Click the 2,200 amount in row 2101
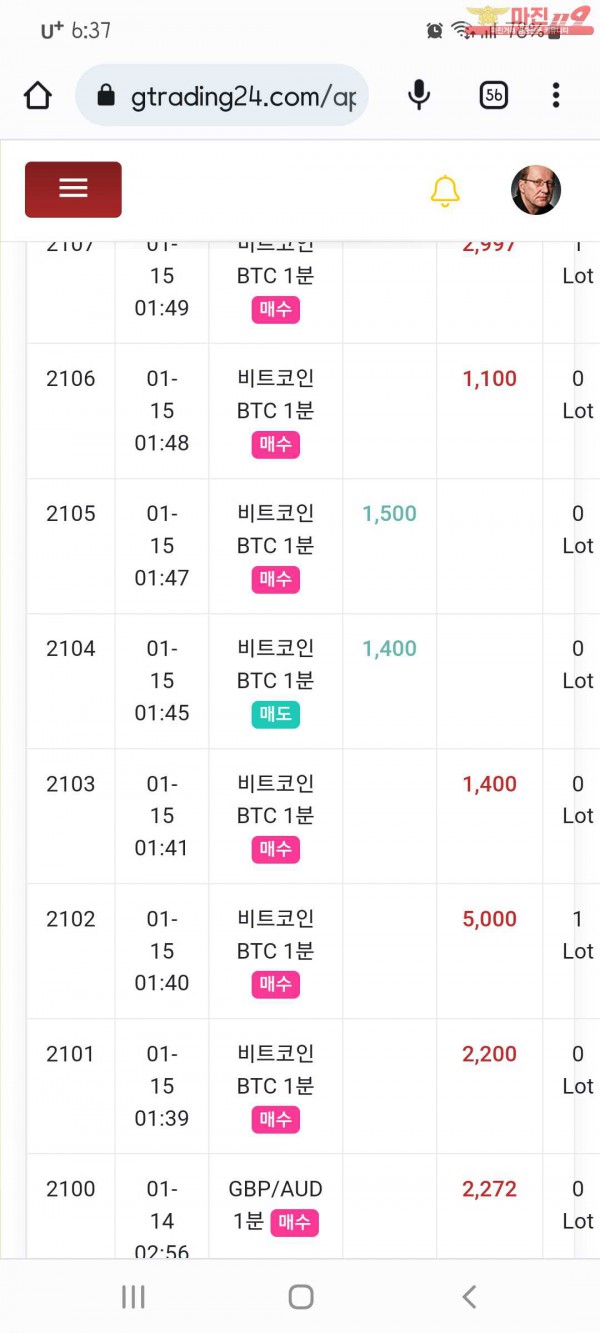This screenshot has width=600, height=1333. pos(490,1054)
